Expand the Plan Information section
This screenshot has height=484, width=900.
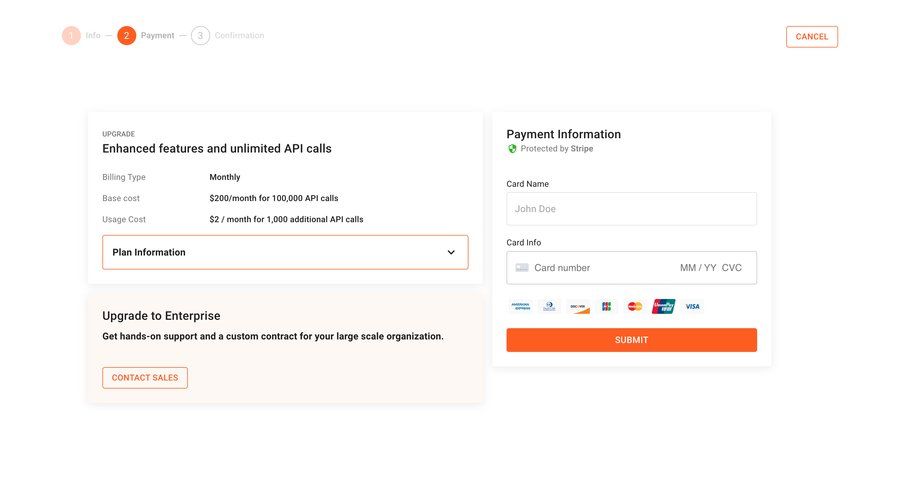click(x=285, y=252)
